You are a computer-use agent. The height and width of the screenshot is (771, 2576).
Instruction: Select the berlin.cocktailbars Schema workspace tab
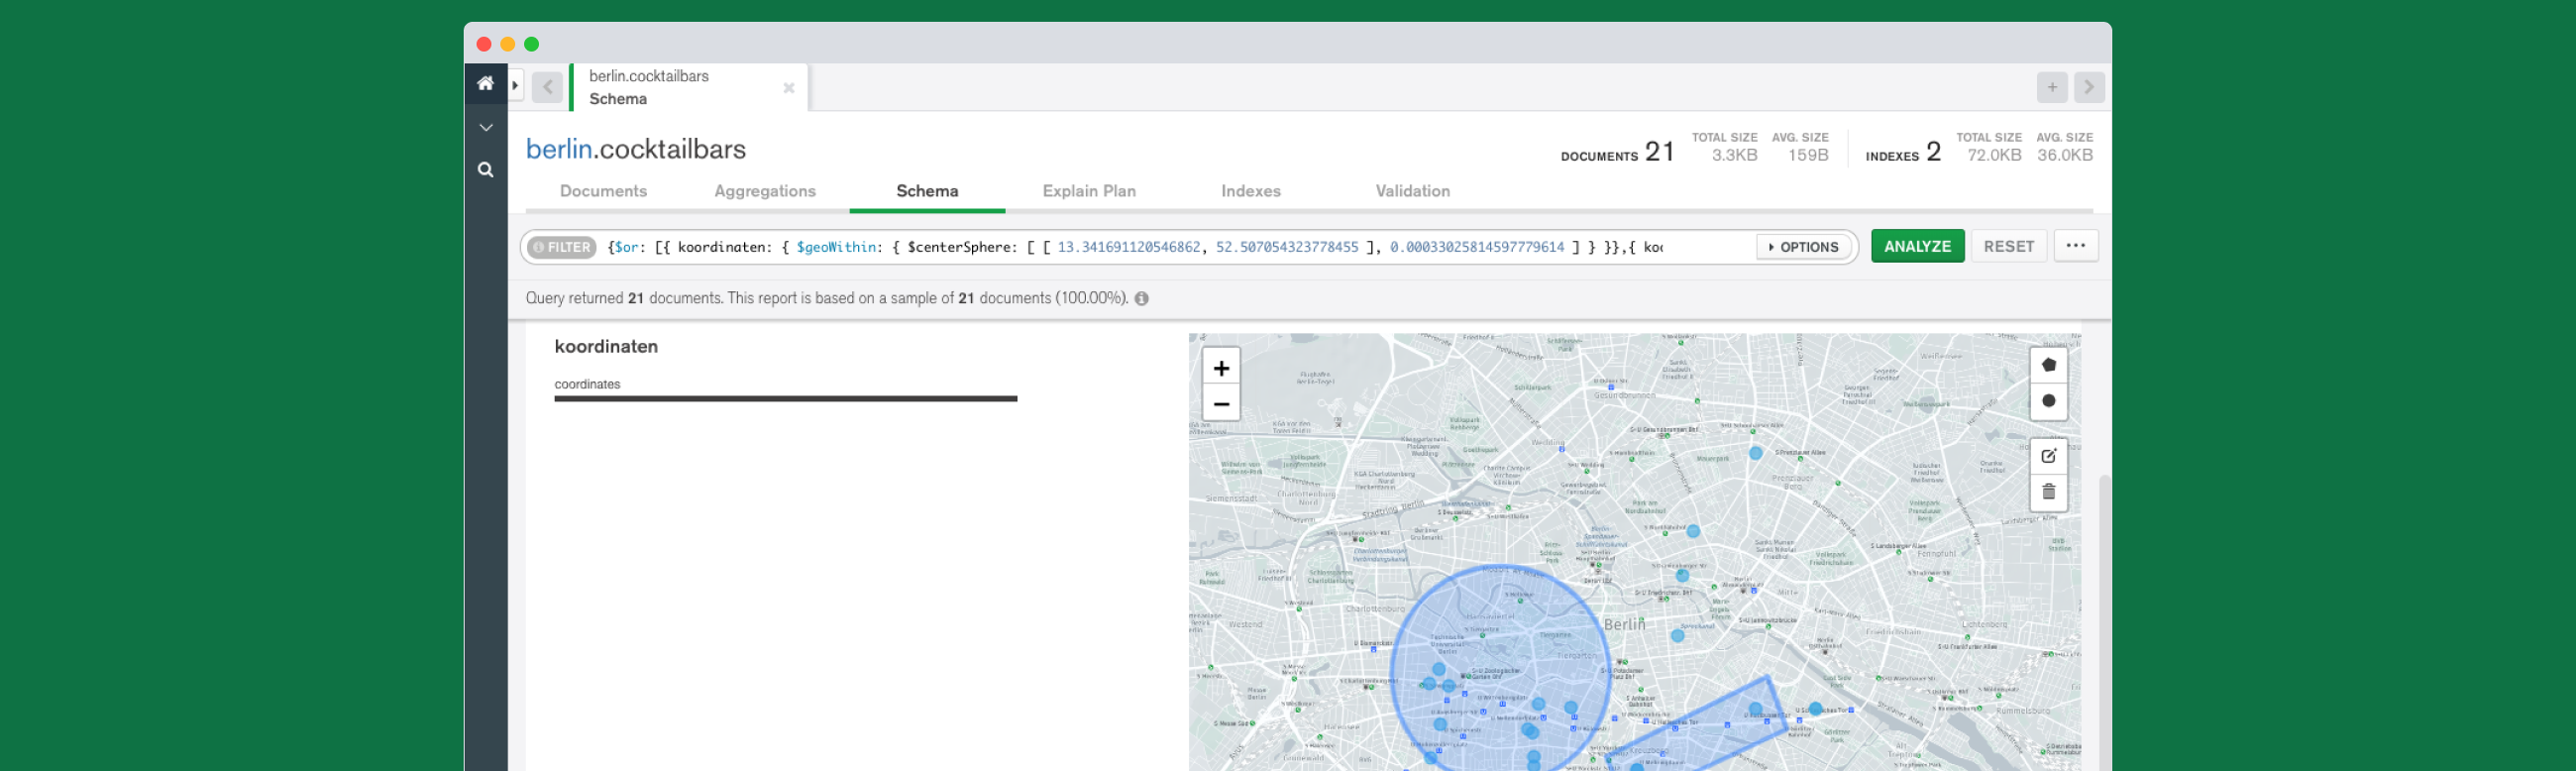[688, 87]
